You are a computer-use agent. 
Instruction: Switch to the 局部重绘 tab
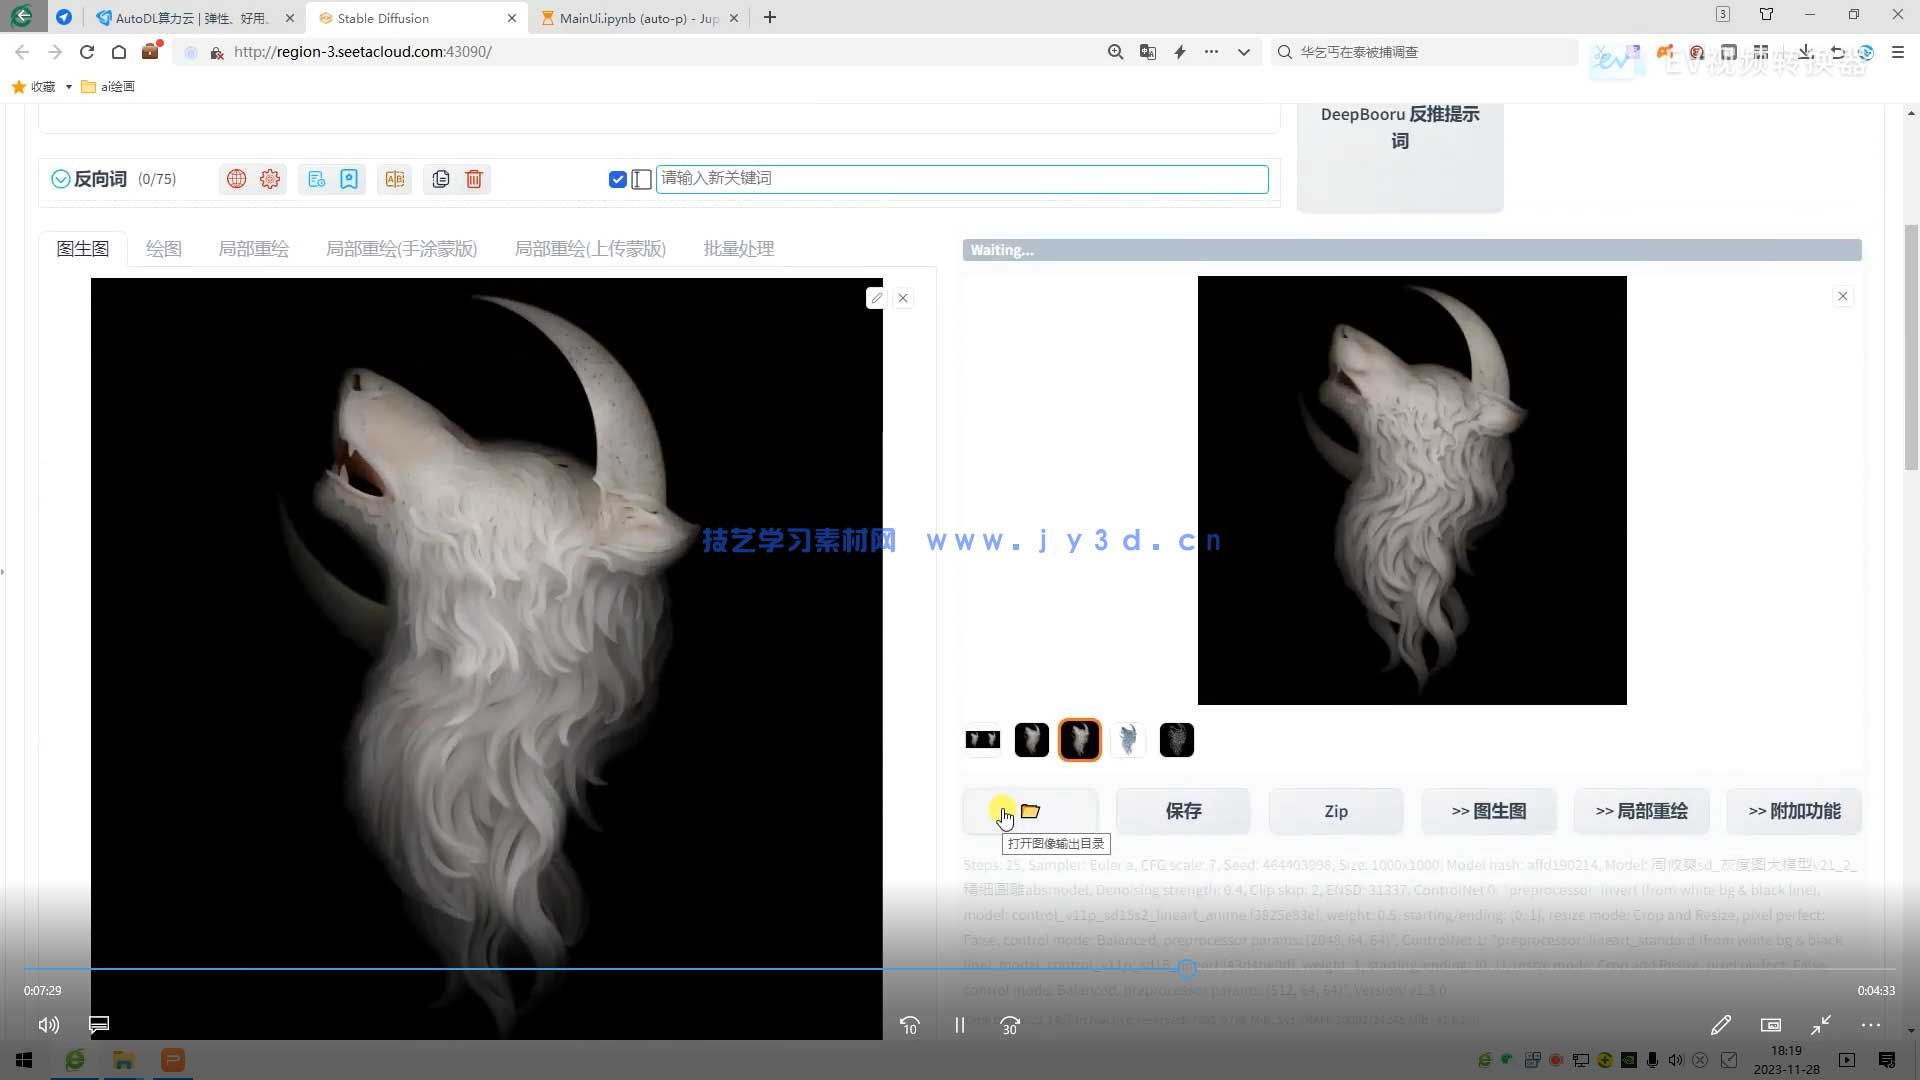(x=253, y=249)
